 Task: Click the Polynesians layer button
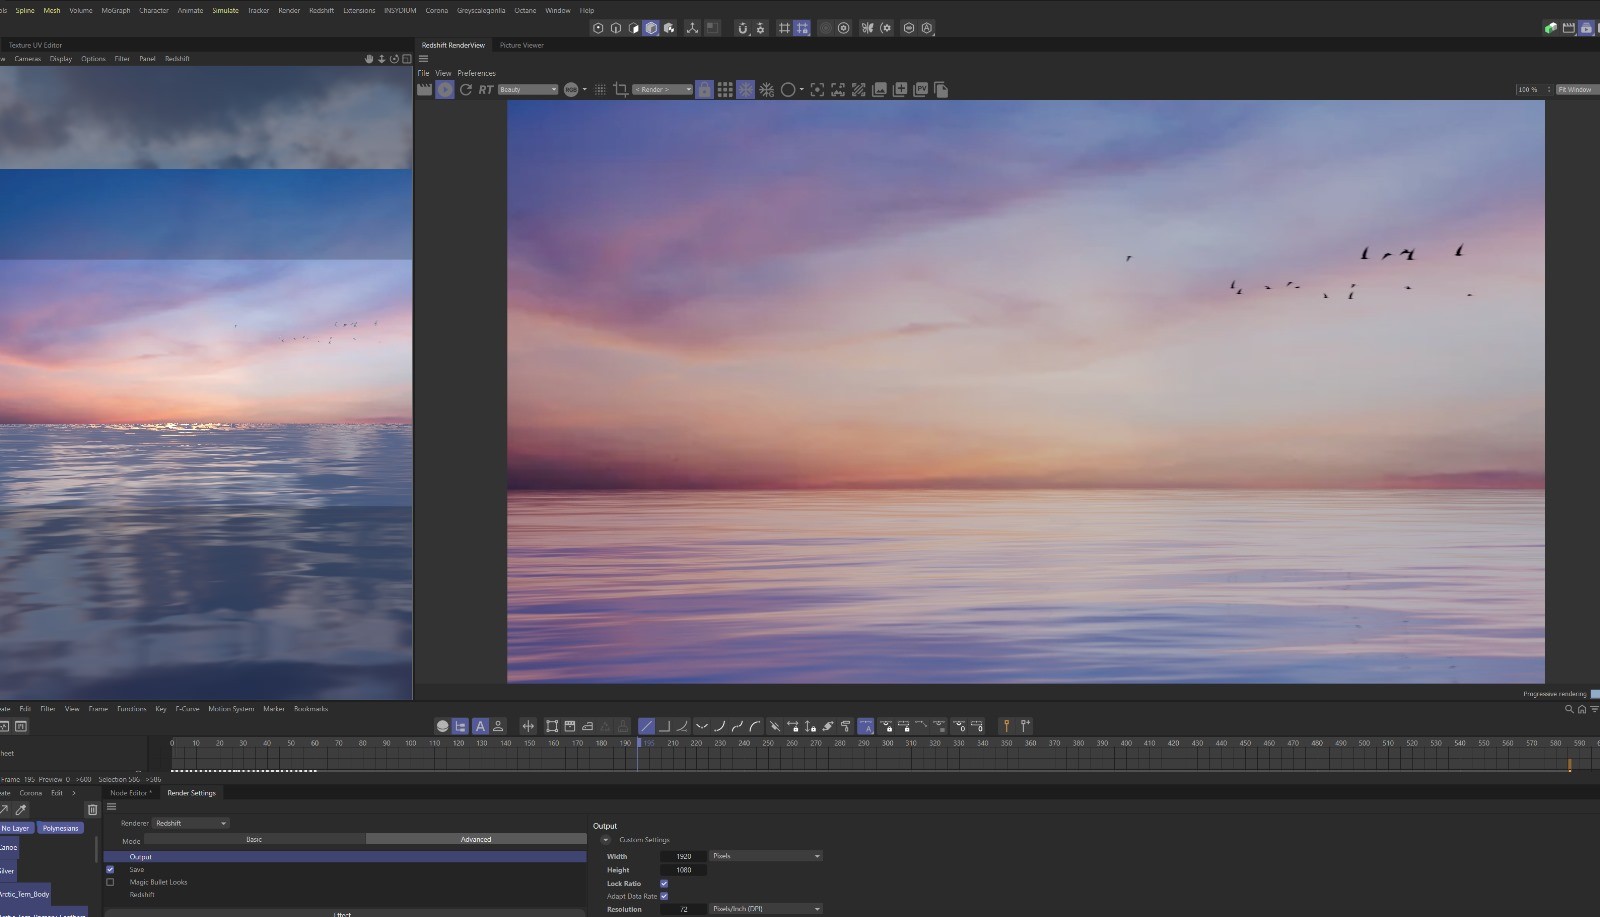tap(60, 828)
